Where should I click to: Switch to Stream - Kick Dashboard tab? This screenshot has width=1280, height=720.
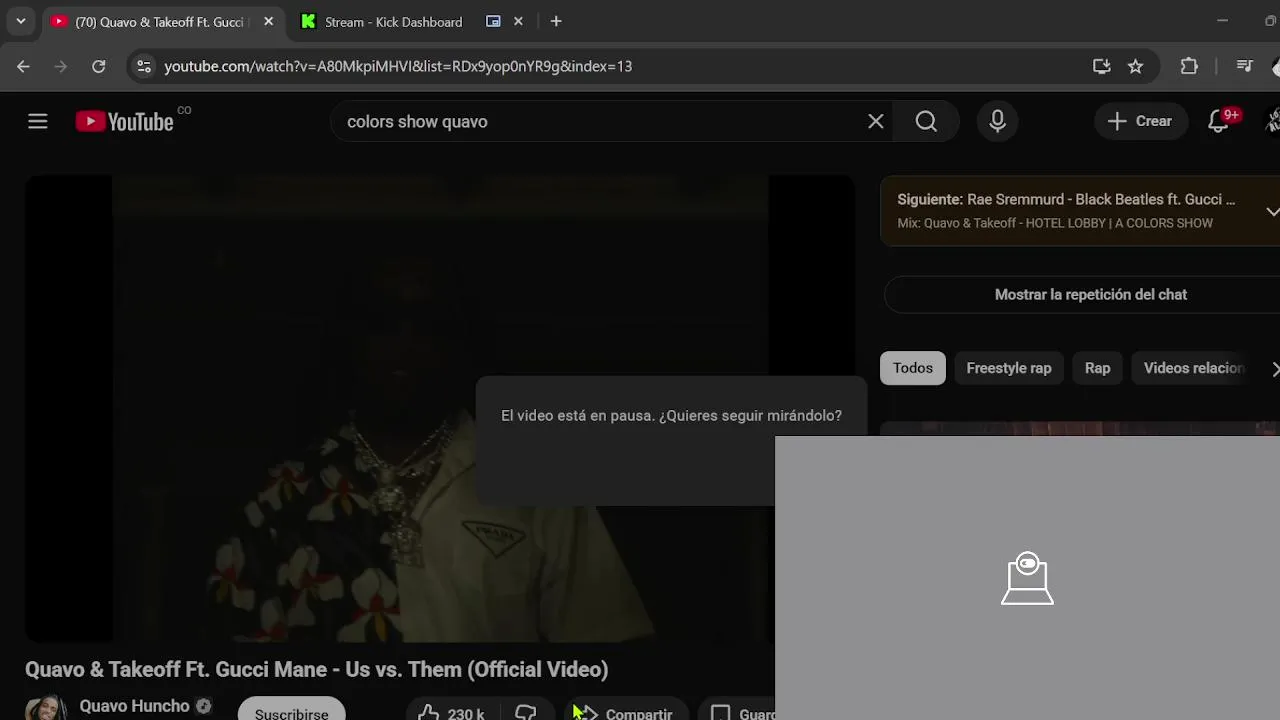(x=393, y=21)
